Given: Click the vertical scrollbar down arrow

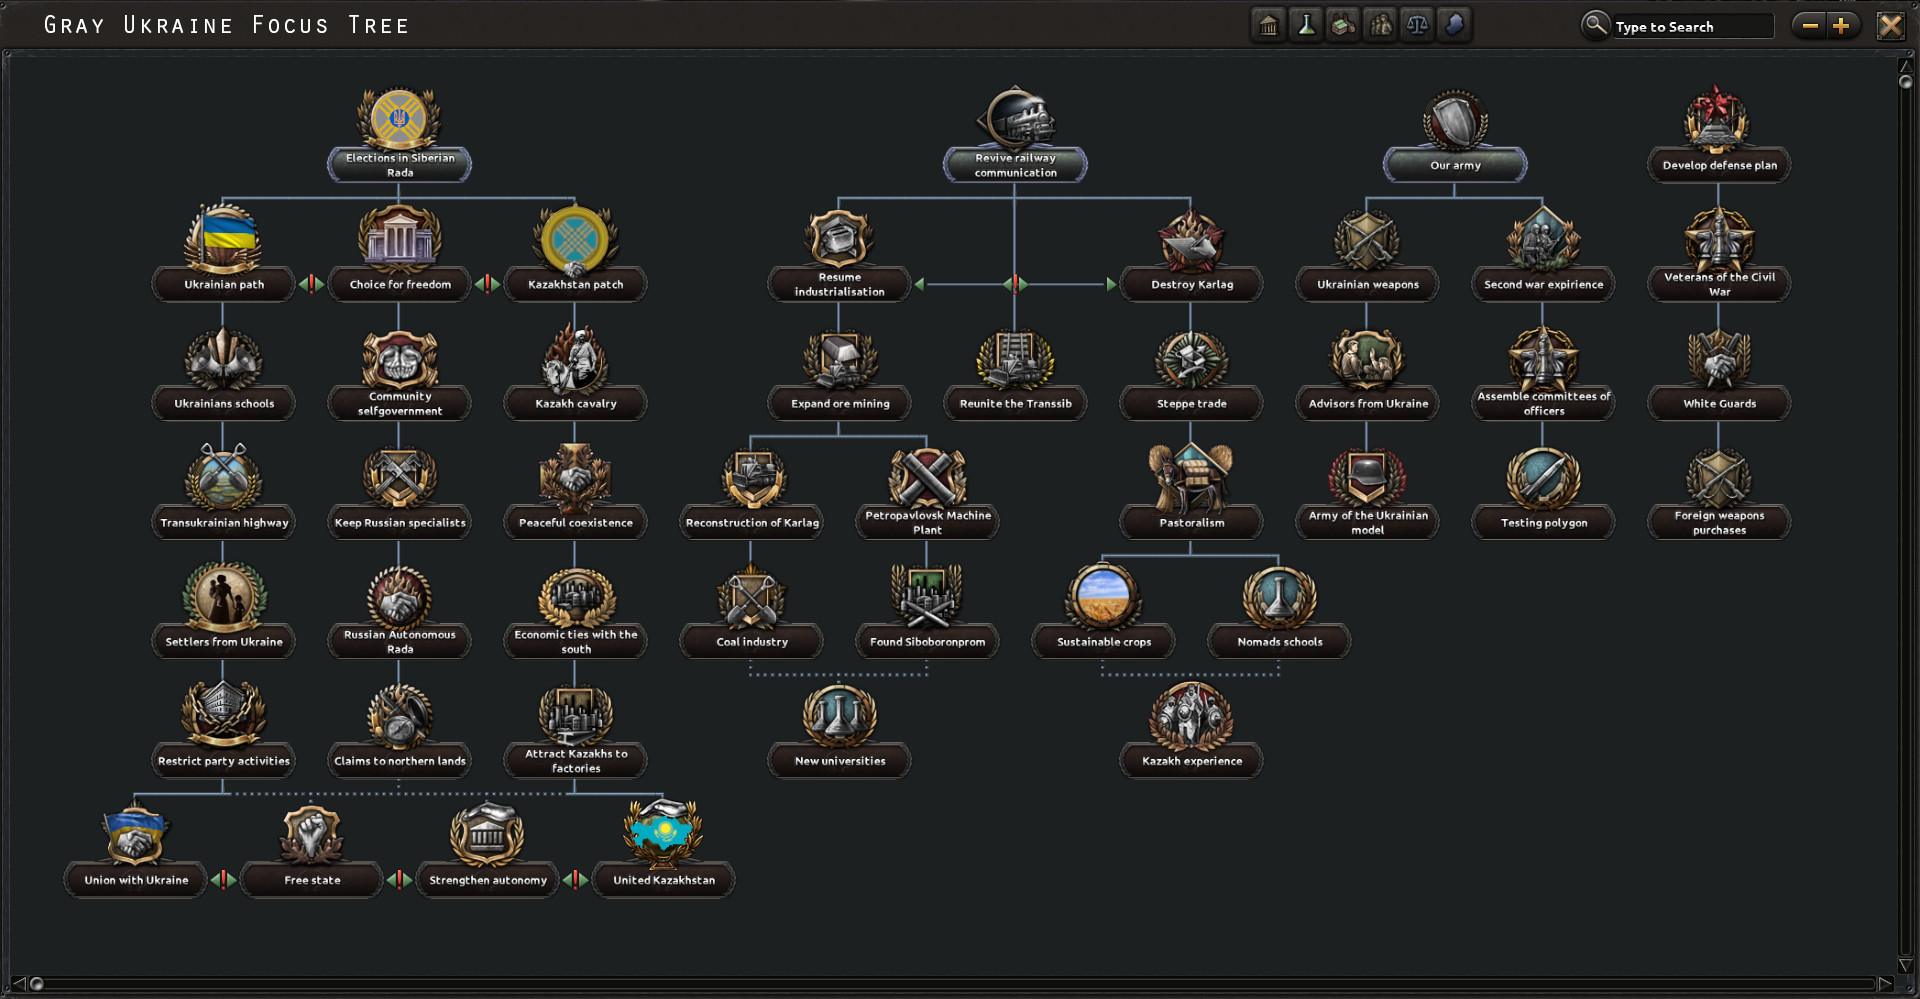Looking at the screenshot, I should [1906, 965].
